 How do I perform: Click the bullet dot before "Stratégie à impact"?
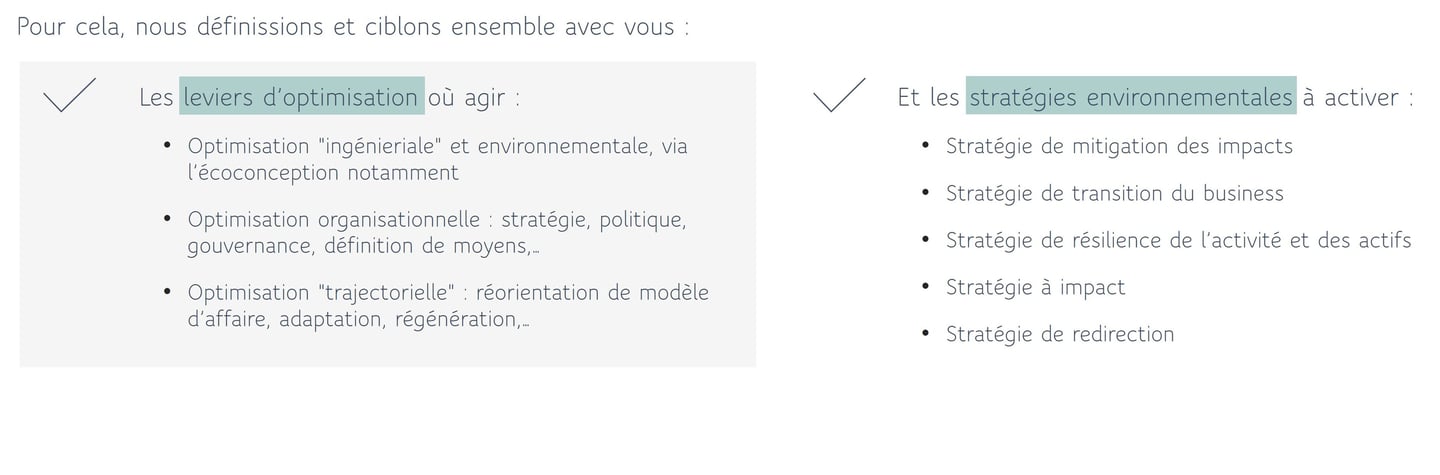(x=926, y=286)
